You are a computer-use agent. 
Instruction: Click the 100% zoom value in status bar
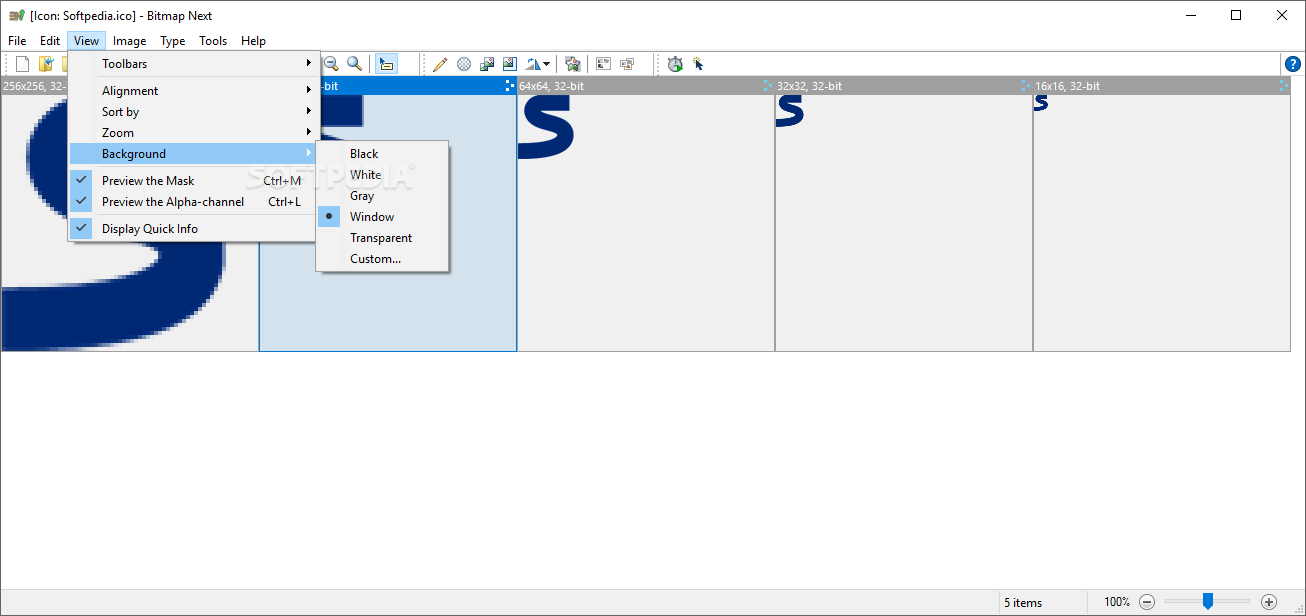click(x=1117, y=602)
